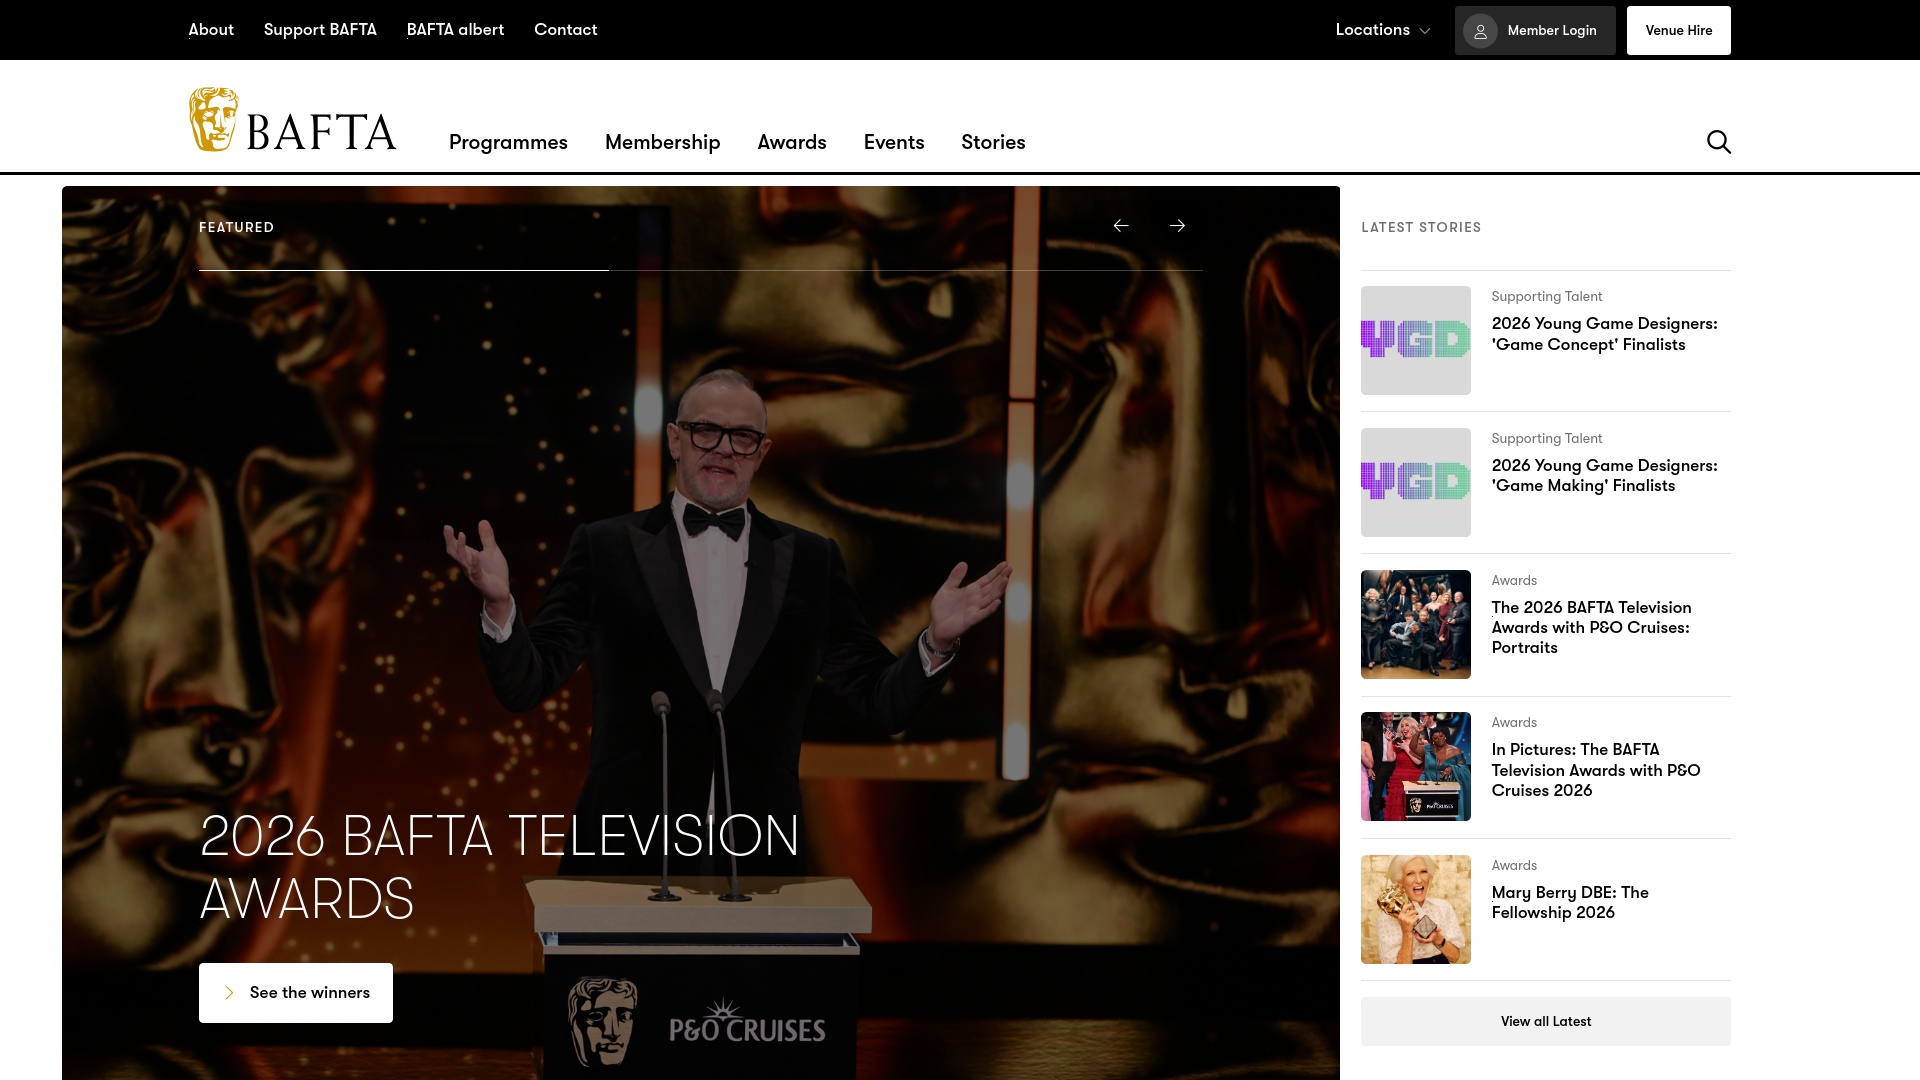Open the Stories menu
Viewport: 1920px width, 1080px height.
pos(993,142)
